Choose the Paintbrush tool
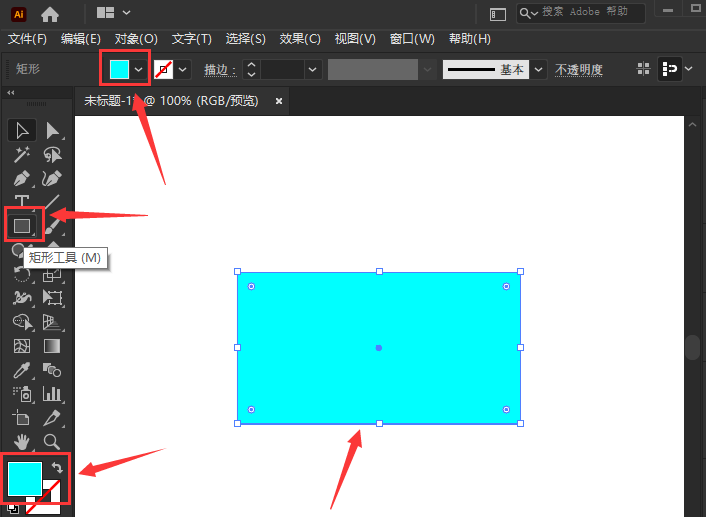This screenshot has width=706, height=517. pyautogui.click(x=53, y=226)
